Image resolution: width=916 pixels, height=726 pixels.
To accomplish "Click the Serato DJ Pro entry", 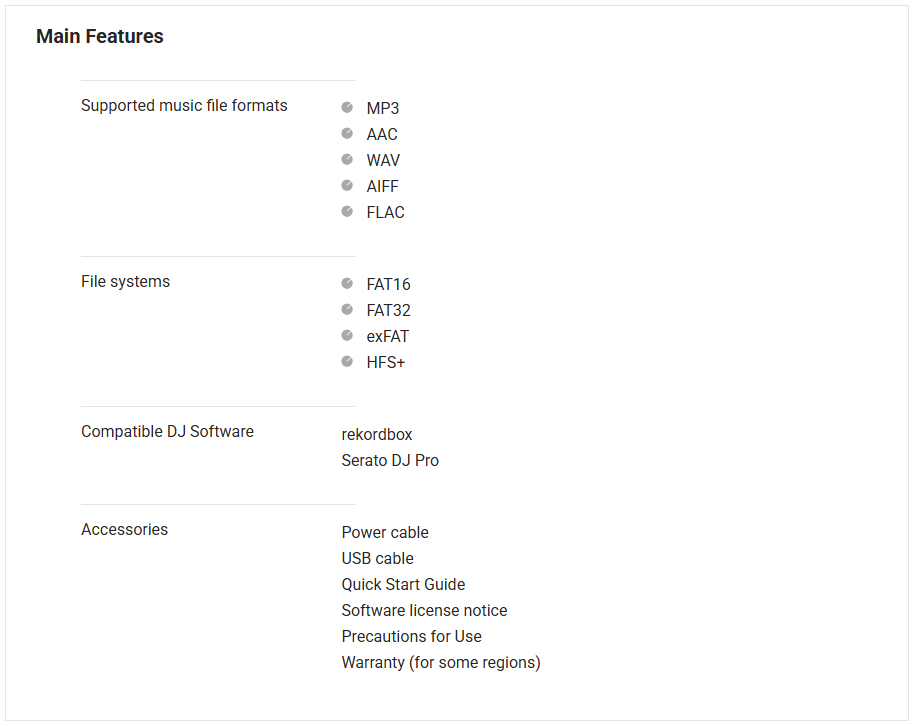I will 390,461.
